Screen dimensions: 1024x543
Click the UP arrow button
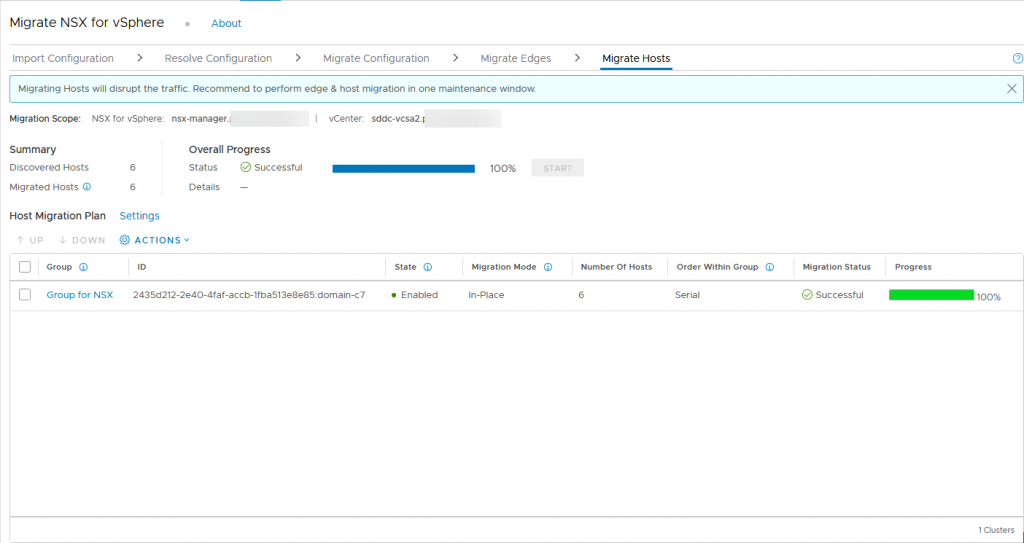pyautogui.click(x=30, y=240)
